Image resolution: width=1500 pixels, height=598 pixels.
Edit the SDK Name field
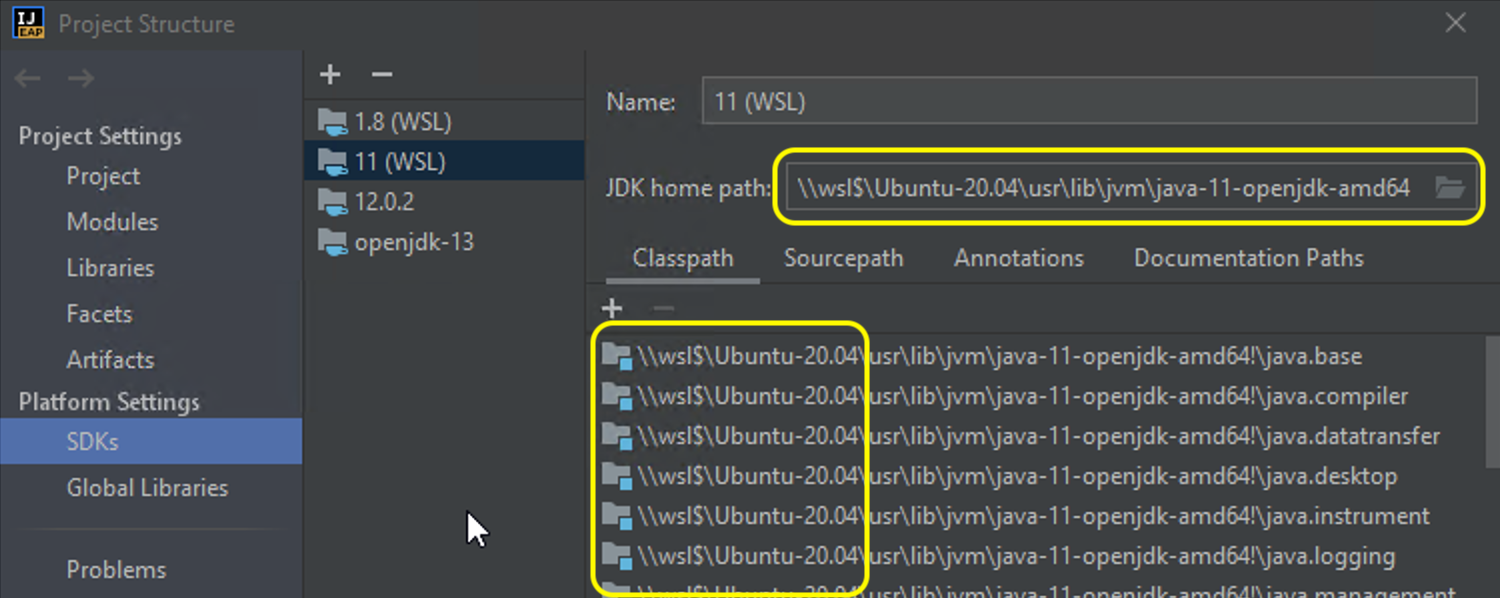coord(1089,101)
